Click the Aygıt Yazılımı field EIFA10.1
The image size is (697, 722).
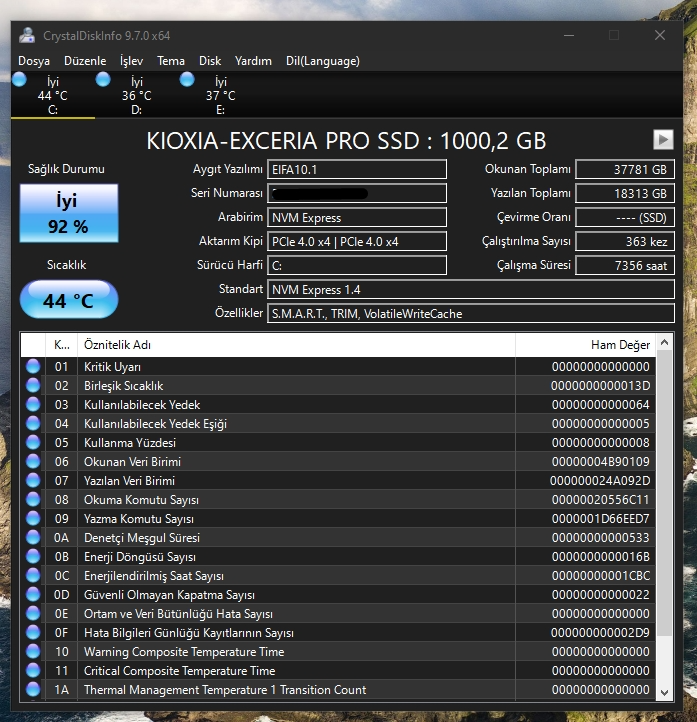(x=357, y=169)
